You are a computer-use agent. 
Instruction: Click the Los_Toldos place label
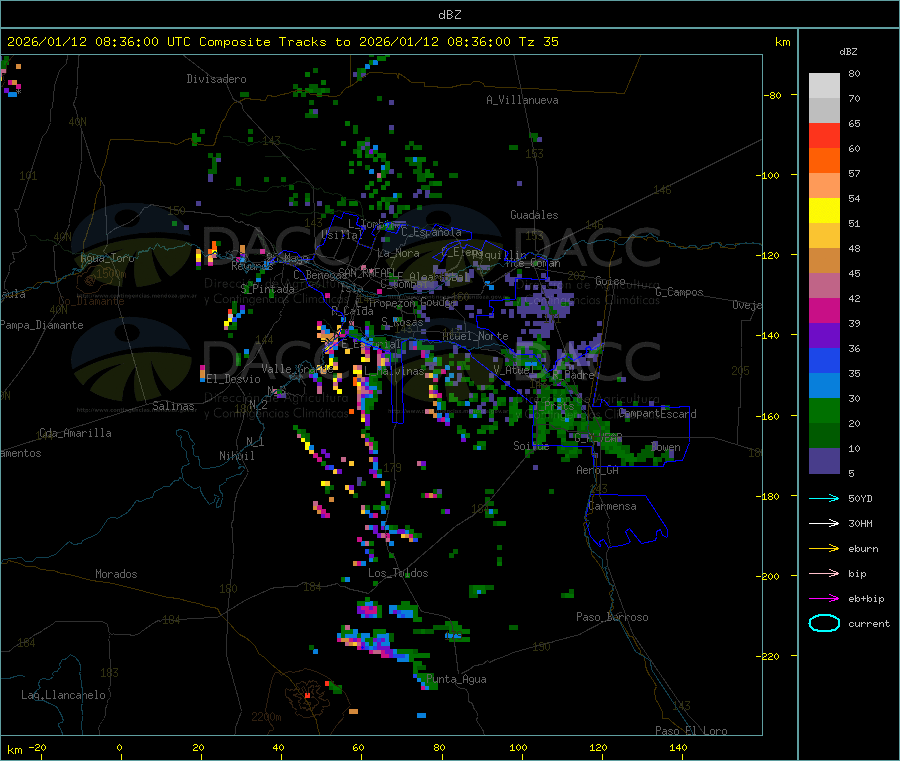[x=398, y=573]
